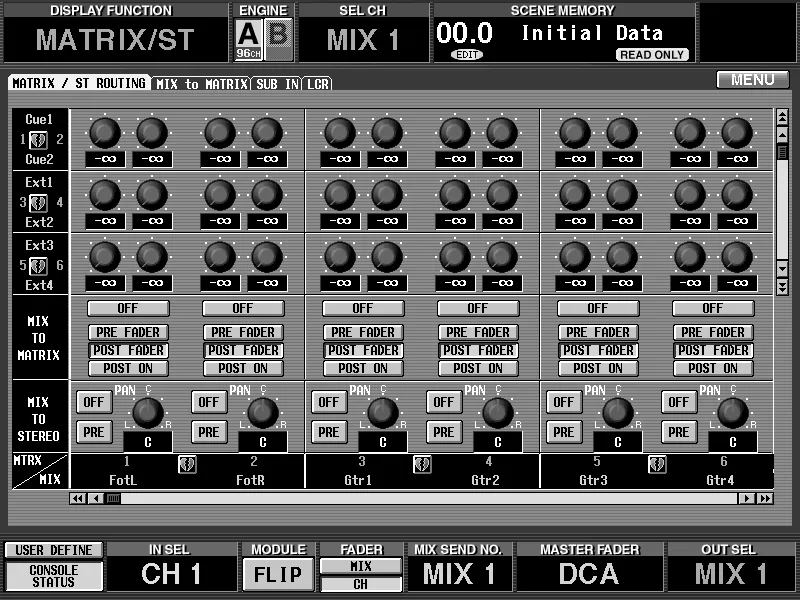Toggle MIX TO STEREO OFF button for FotL
Viewport: 800px width, 600px height.
point(94,403)
